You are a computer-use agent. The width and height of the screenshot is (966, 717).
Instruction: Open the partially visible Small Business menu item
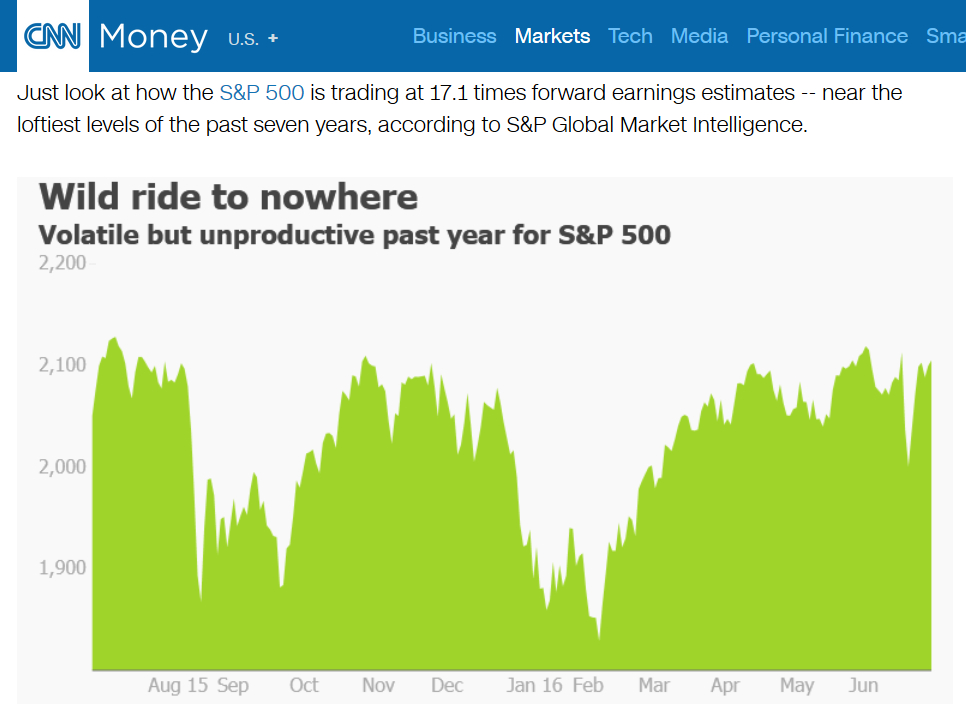point(946,36)
